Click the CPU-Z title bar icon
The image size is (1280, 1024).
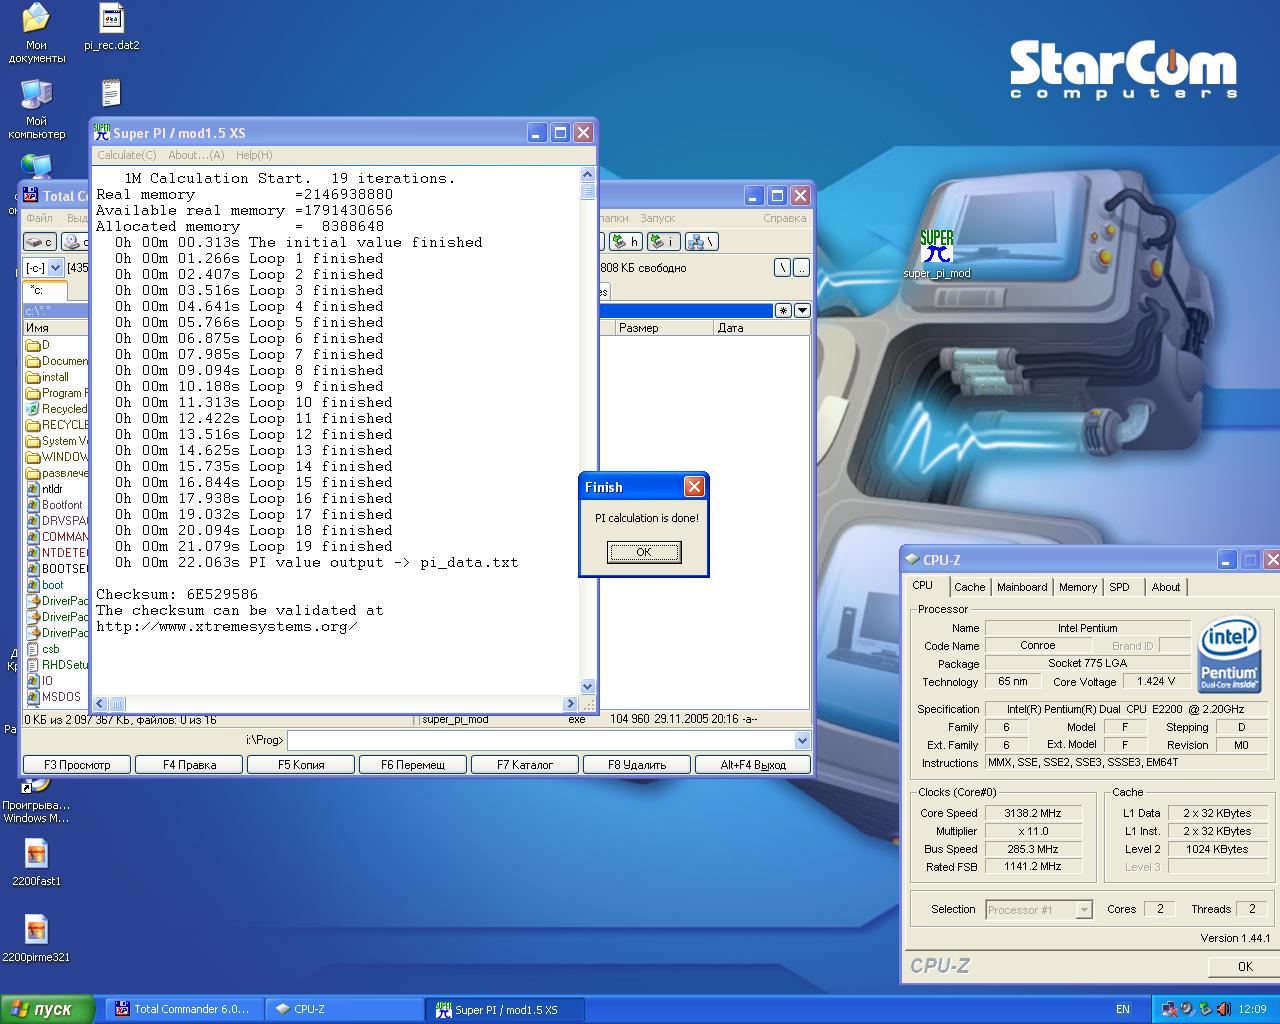click(912, 560)
